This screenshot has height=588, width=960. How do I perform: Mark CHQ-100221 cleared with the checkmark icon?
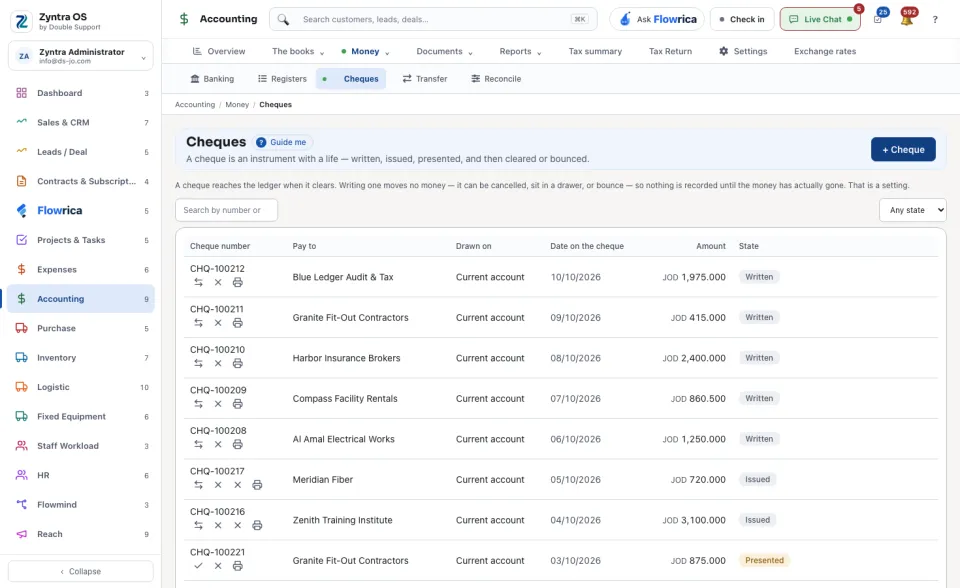198,565
